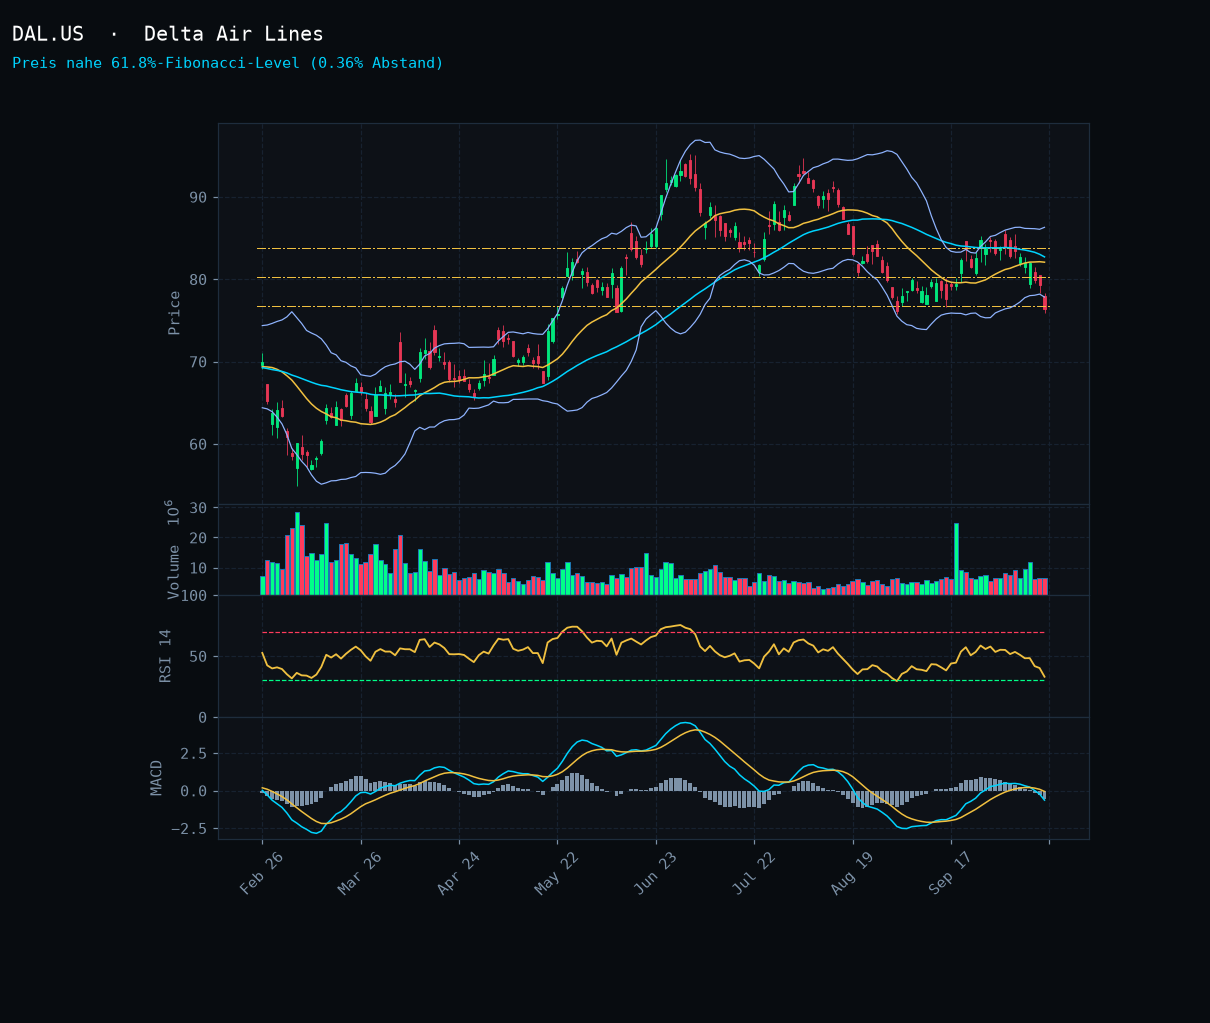This screenshot has height=1023, width=1210.
Task: Select the May 22 date label
Action: tap(557, 874)
